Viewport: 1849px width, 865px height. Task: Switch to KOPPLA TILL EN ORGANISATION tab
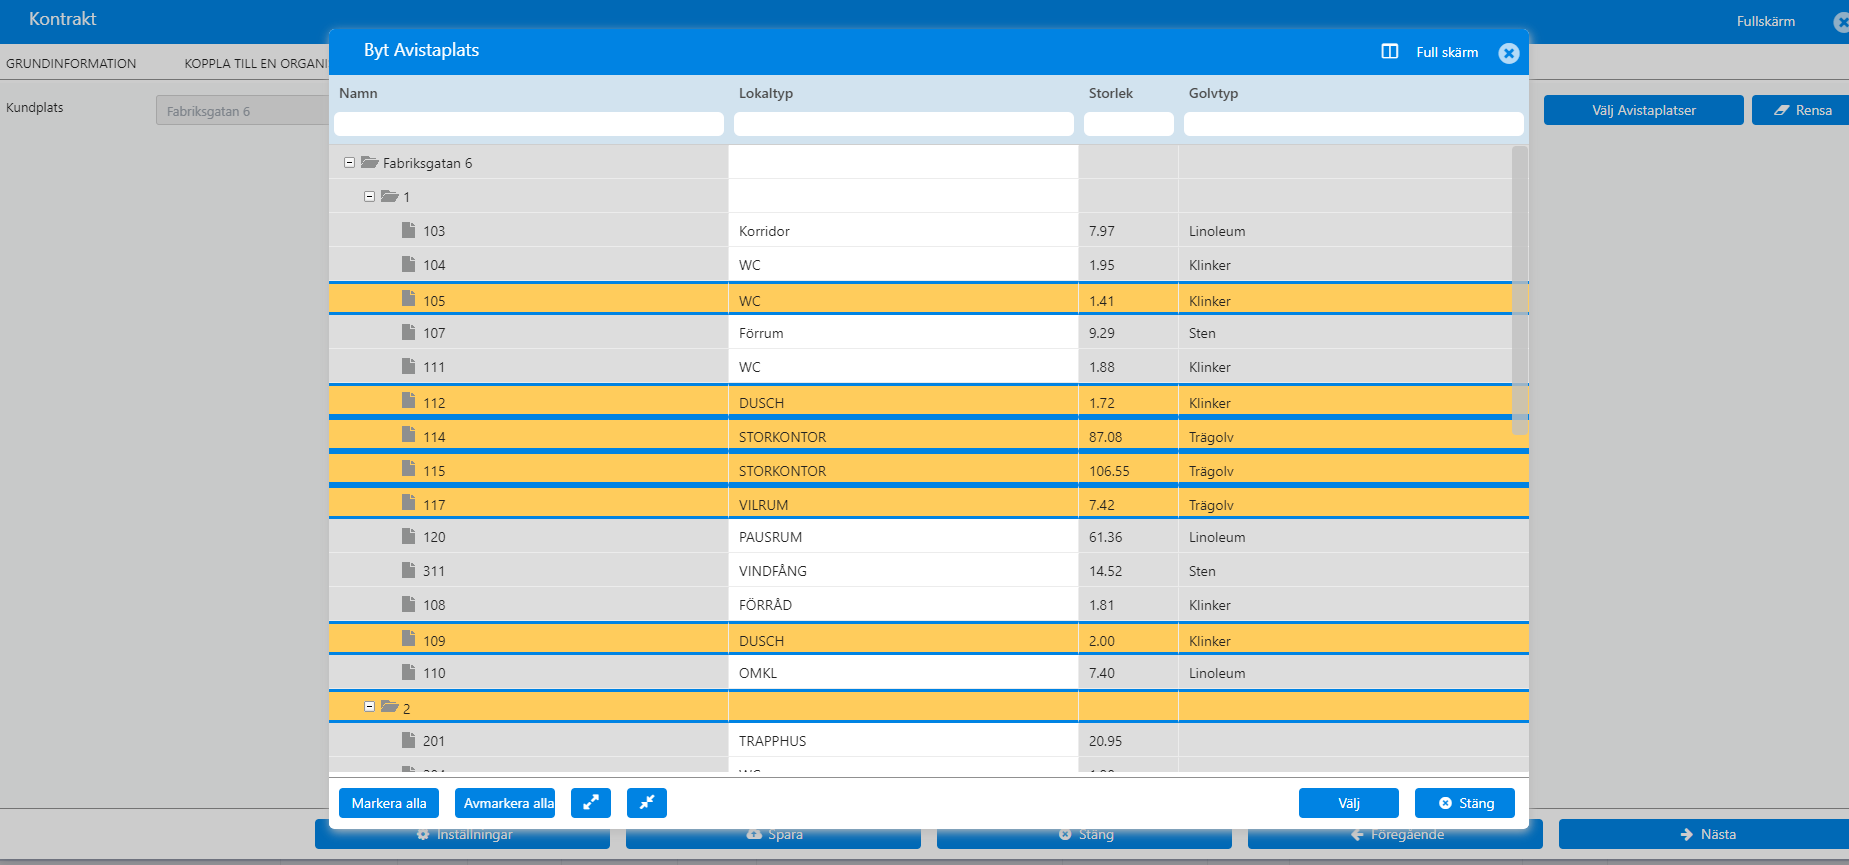(x=256, y=63)
